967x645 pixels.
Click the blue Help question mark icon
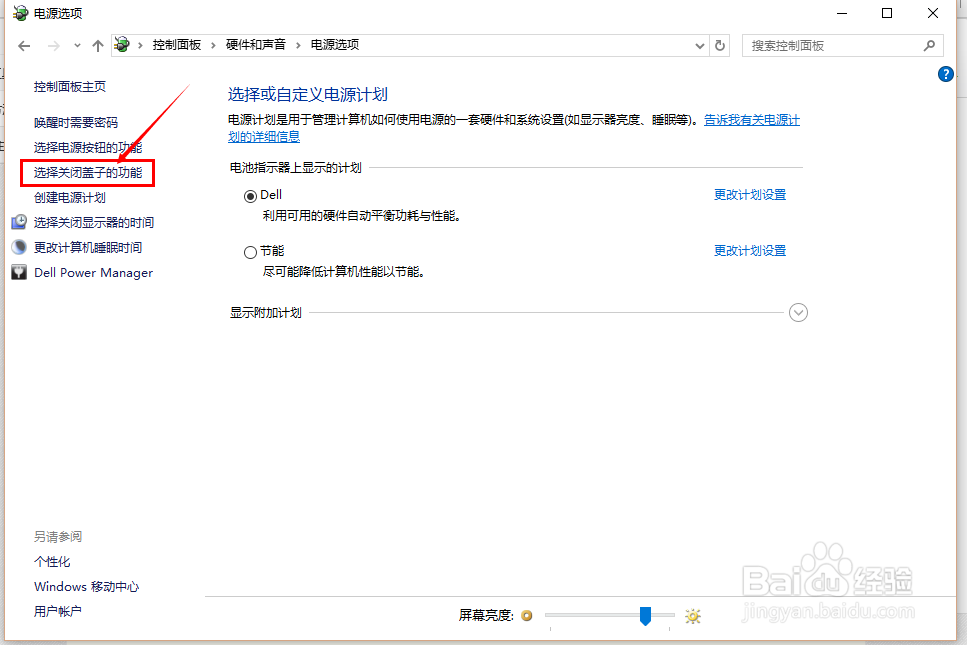[x=946, y=74]
